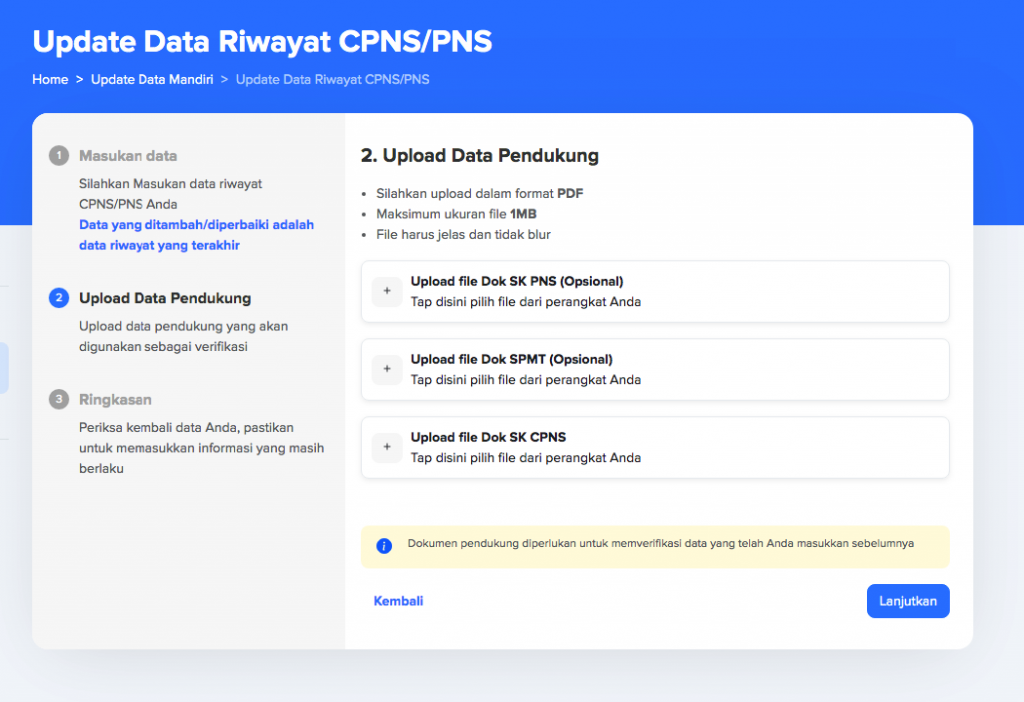Open file picker for Dok SK CPNS

coord(655,447)
